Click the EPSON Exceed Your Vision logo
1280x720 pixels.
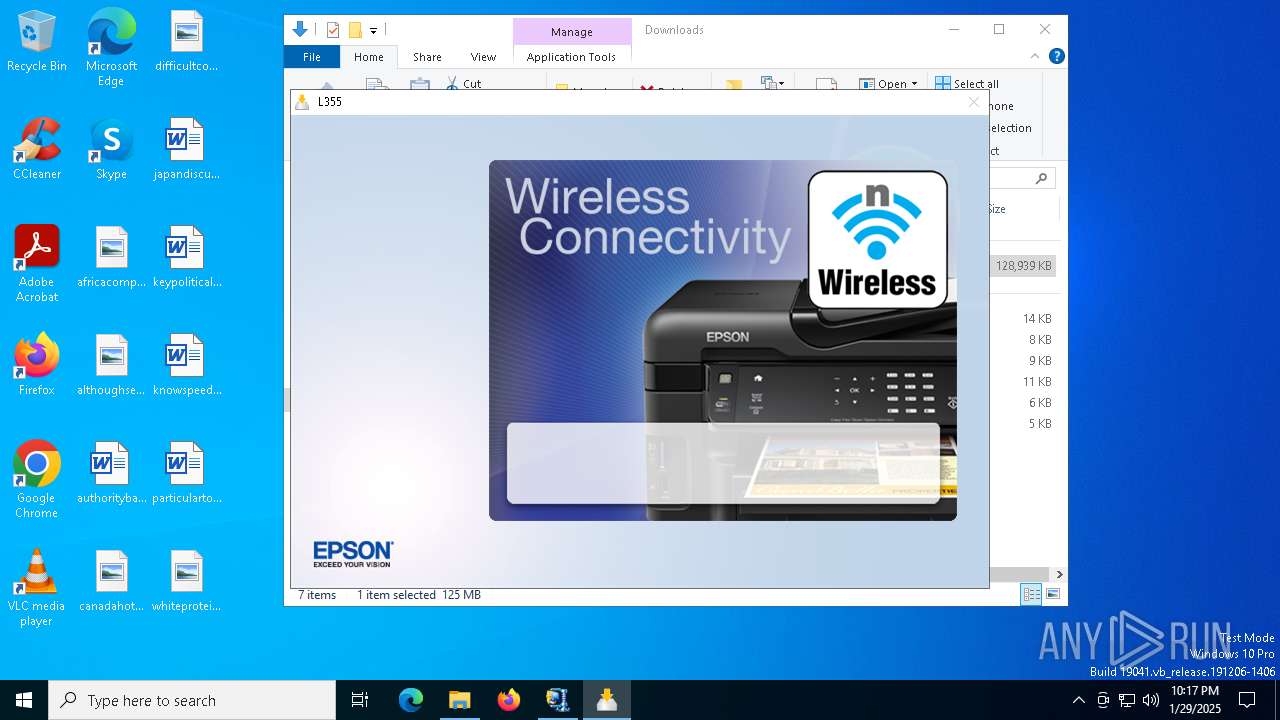(353, 554)
